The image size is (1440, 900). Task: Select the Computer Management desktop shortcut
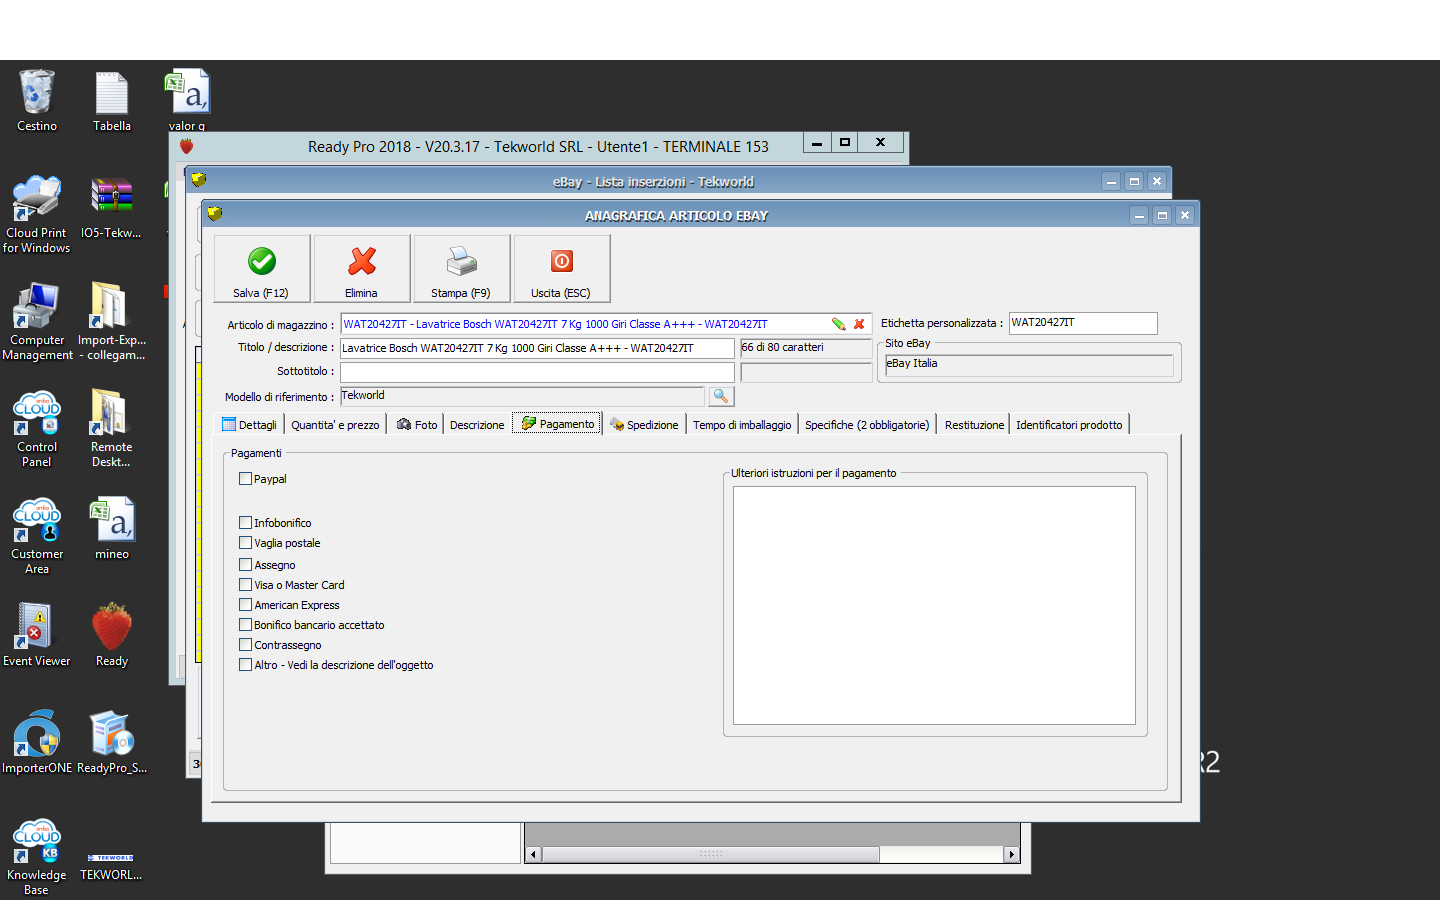coord(37,321)
